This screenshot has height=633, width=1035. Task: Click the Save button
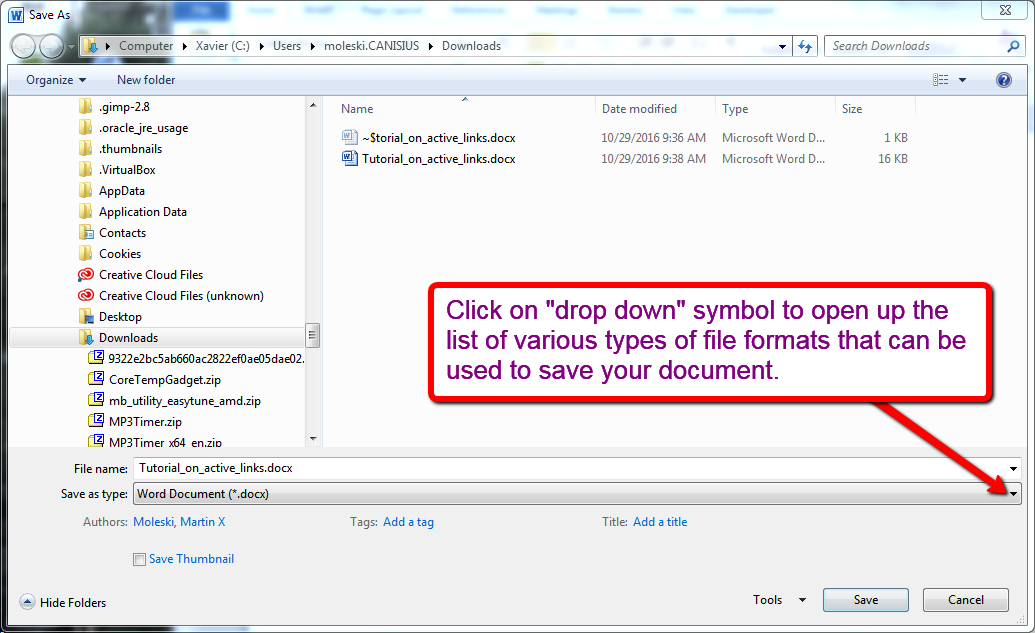865,600
